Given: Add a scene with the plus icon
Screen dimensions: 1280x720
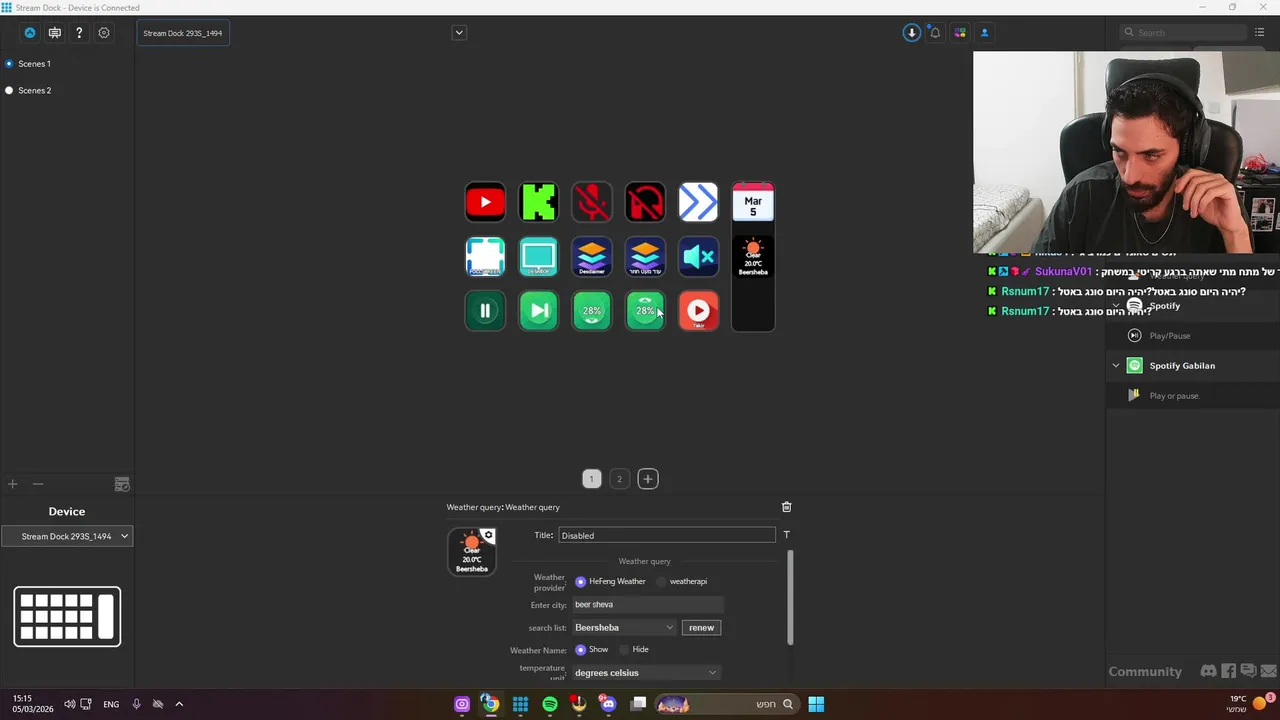Looking at the screenshot, I should [x=13, y=484].
